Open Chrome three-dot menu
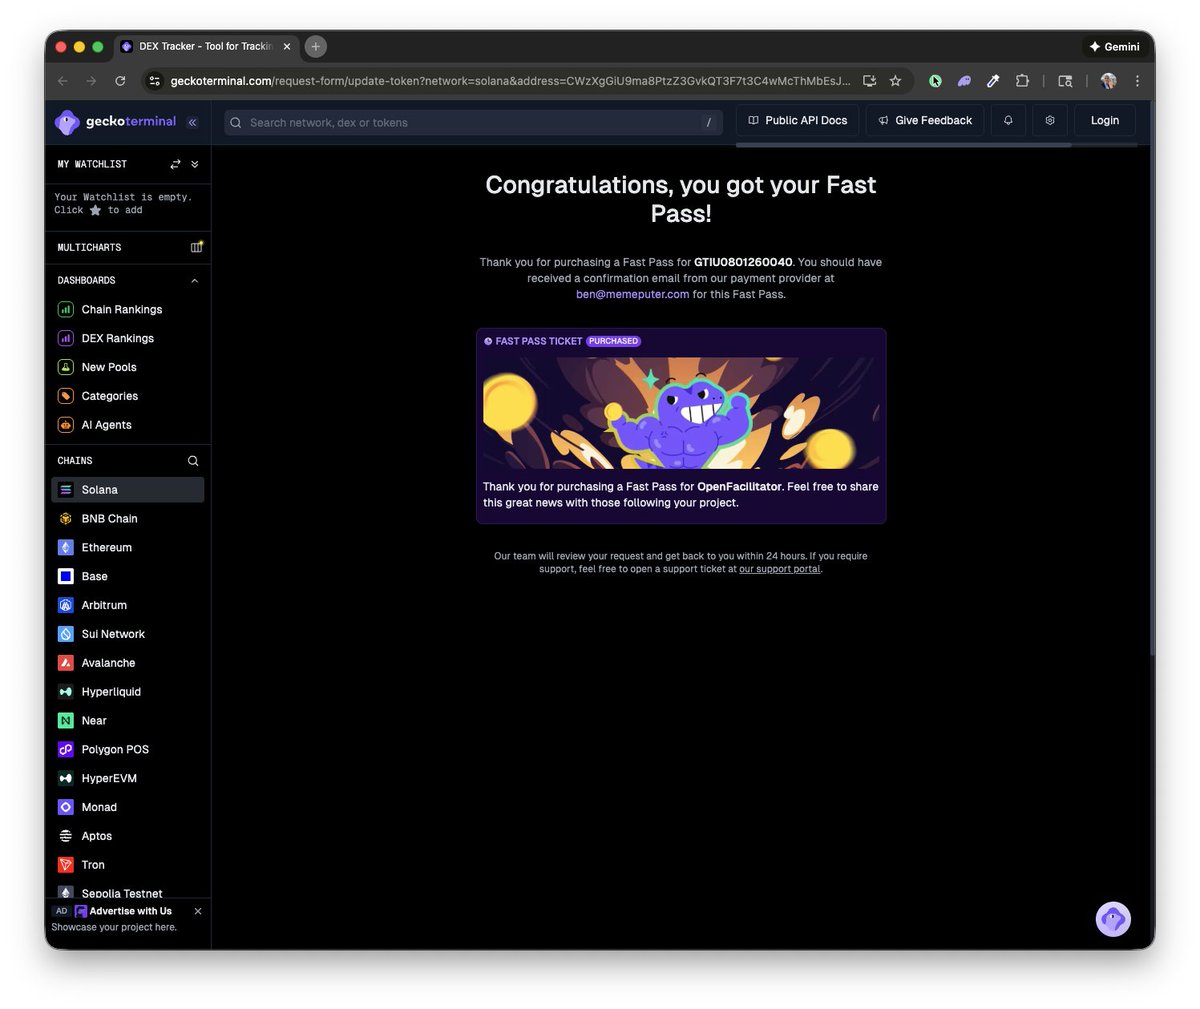This screenshot has width=1200, height=1009. (1137, 81)
